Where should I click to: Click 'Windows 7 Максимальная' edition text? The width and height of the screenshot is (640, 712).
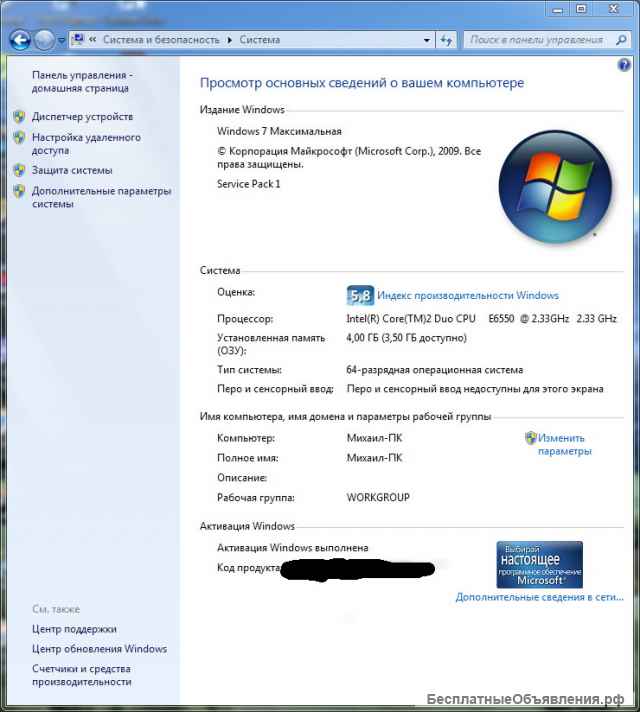point(279,131)
